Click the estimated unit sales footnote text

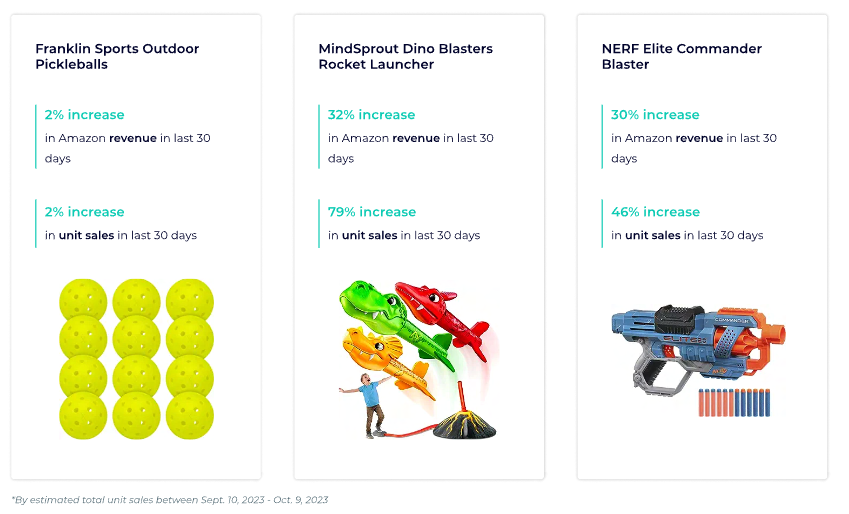coord(170,499)
